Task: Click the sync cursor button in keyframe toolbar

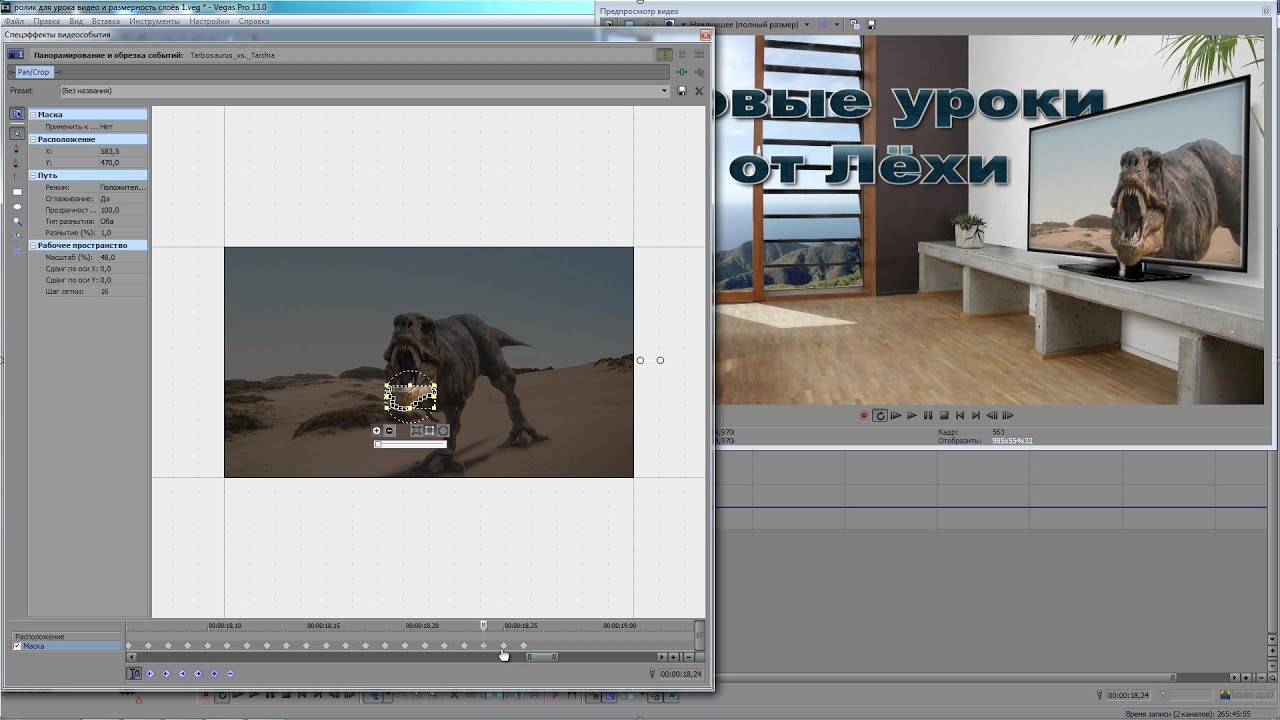Action: (x=134, y=673)
